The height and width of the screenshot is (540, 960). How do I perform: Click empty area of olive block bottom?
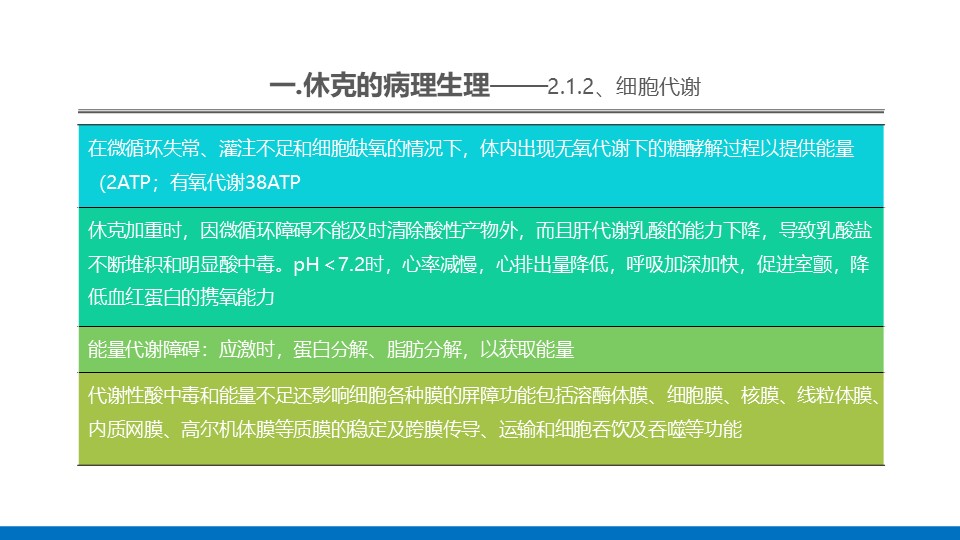(481, 453)
